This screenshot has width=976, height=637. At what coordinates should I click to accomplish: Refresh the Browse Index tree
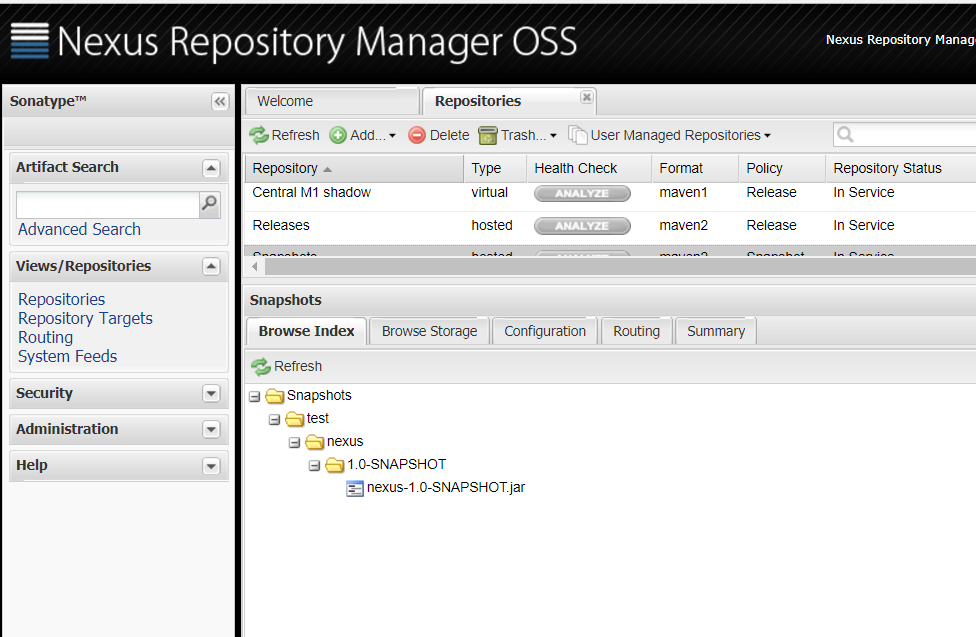(287, 366)
